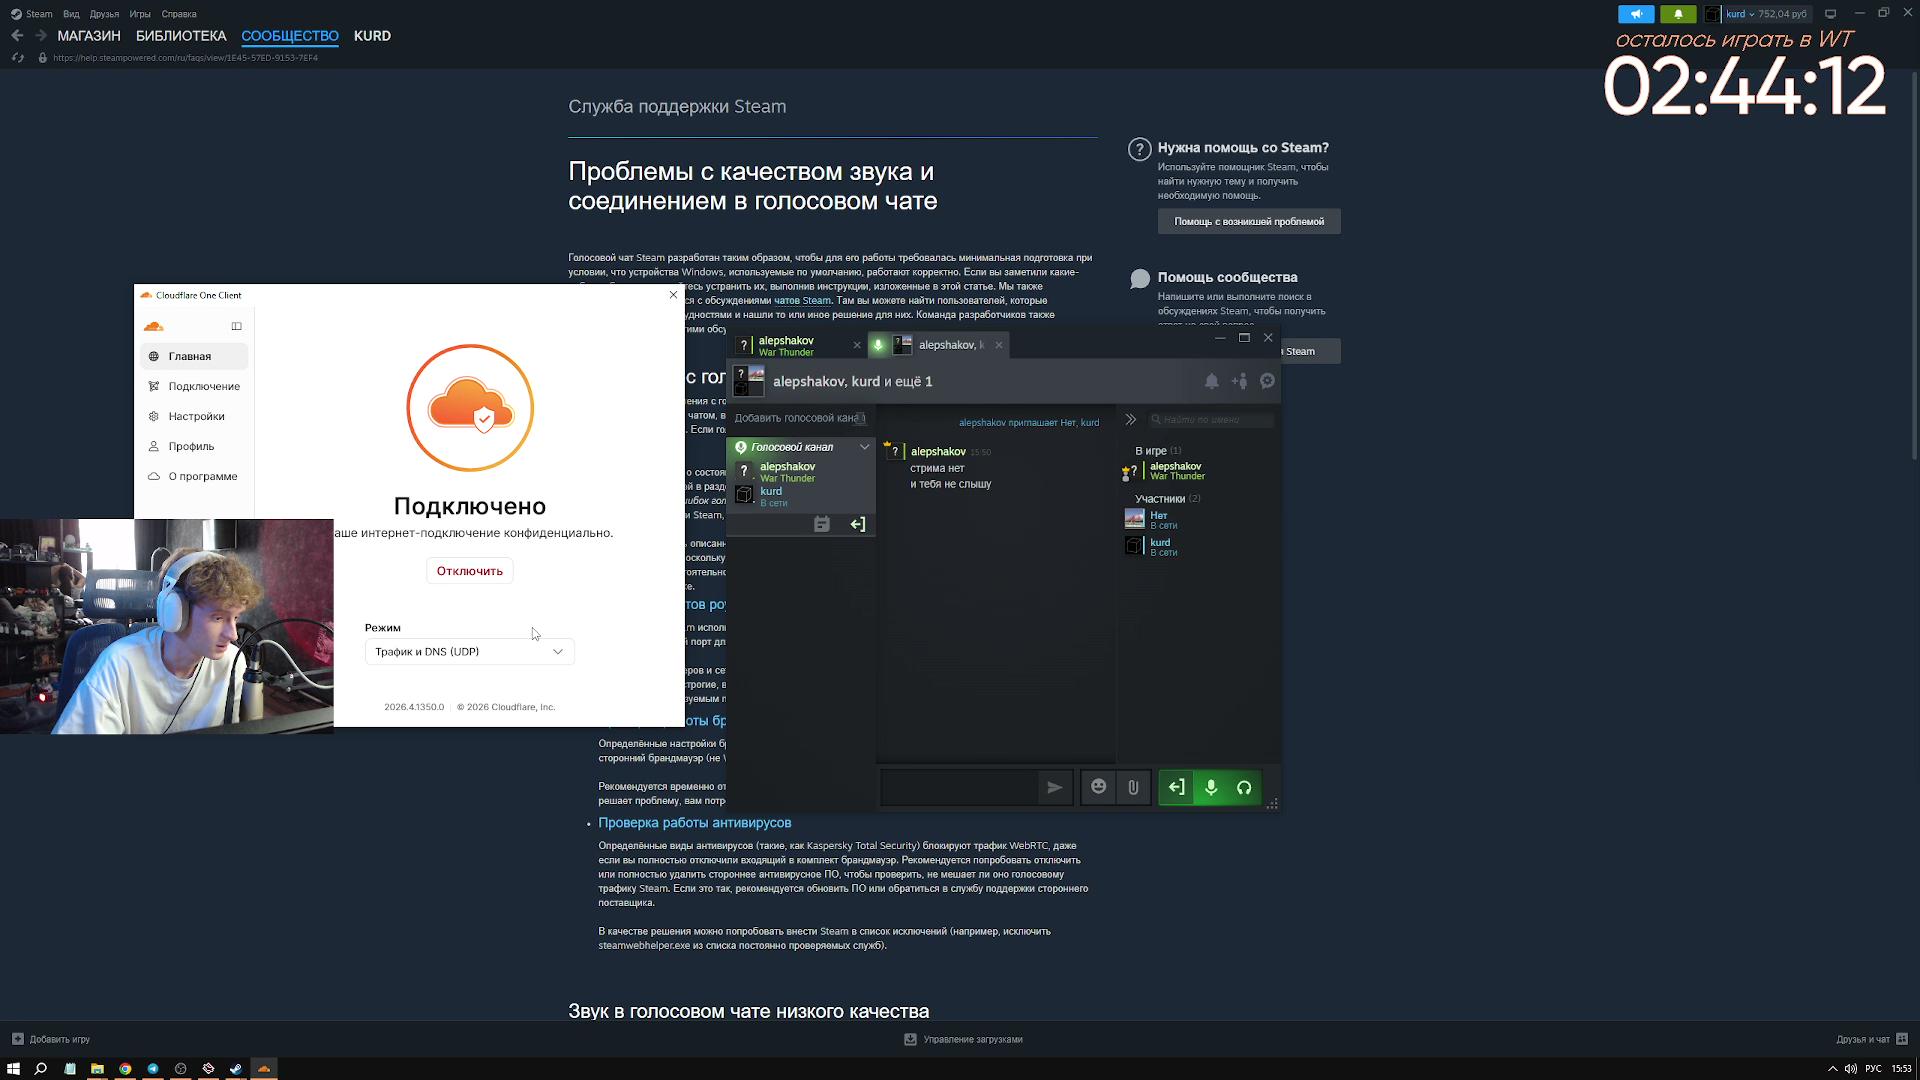Screen dimensions: 1920x1080
Task: Go to БИБЛИОТЕКА tab
Action: click(181, 36)
